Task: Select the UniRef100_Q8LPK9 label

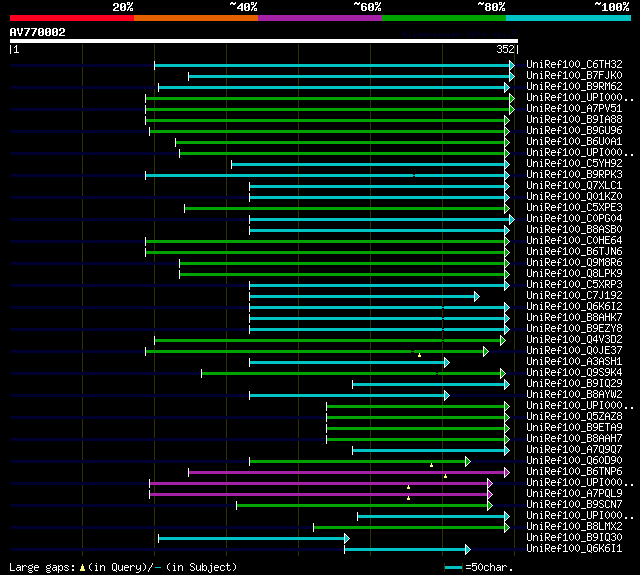Action: 574,274
